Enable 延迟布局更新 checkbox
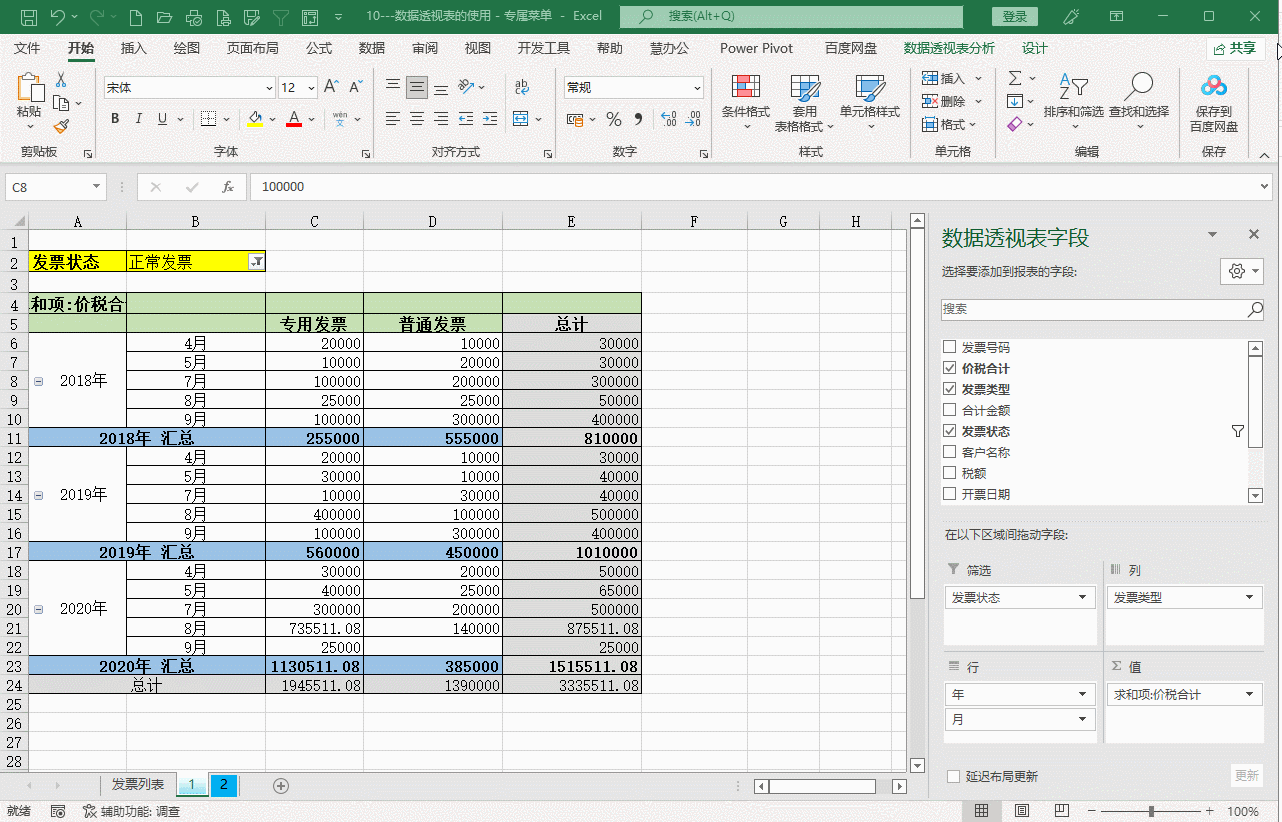1282x822 pixels. (x=953, y=776)
